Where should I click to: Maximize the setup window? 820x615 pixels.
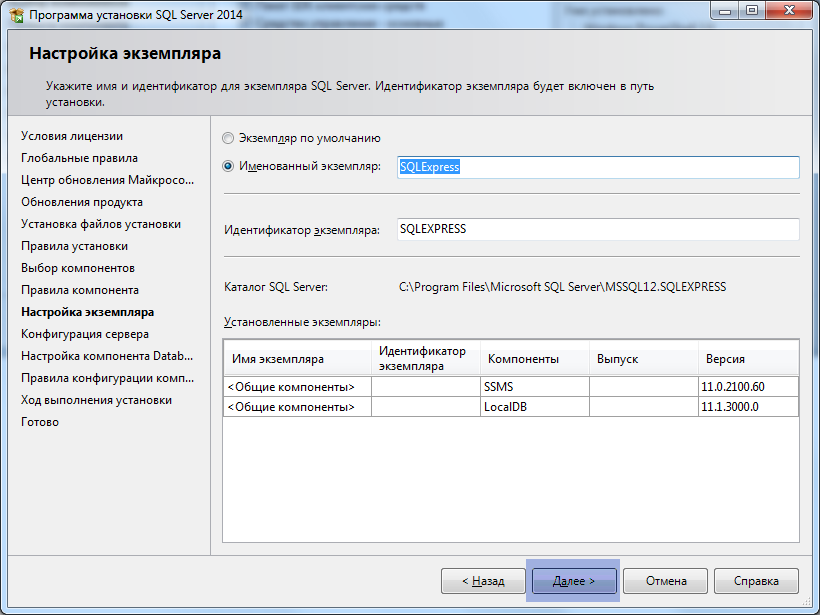coord(751,10)
